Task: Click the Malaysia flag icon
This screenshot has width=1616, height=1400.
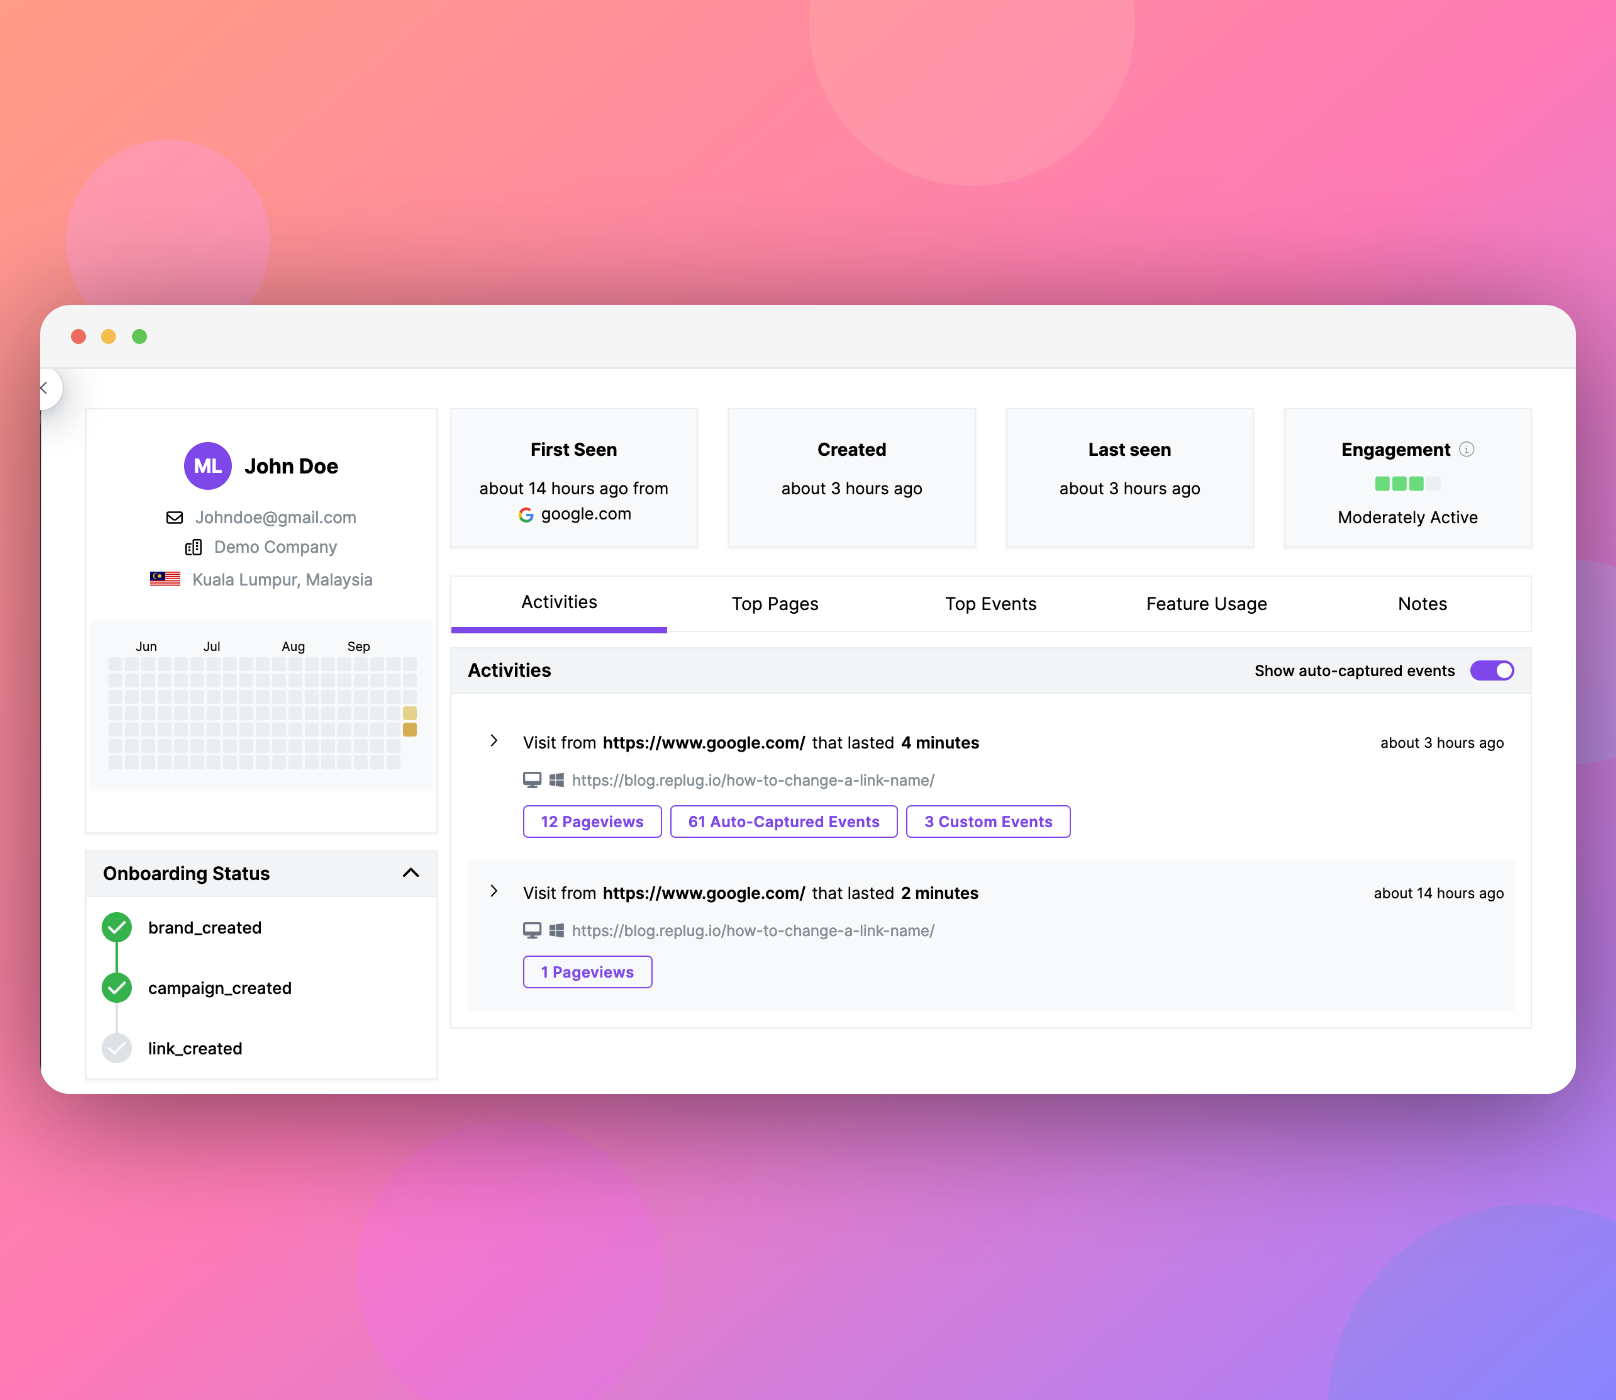Action: [x=165, y=579]
